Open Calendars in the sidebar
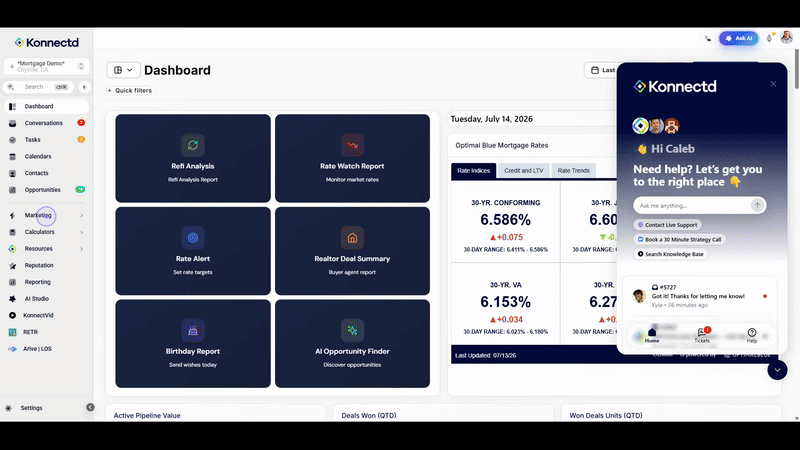Viewport: 800px width, 450px height. pyautogui.click(x=46, y=157)
